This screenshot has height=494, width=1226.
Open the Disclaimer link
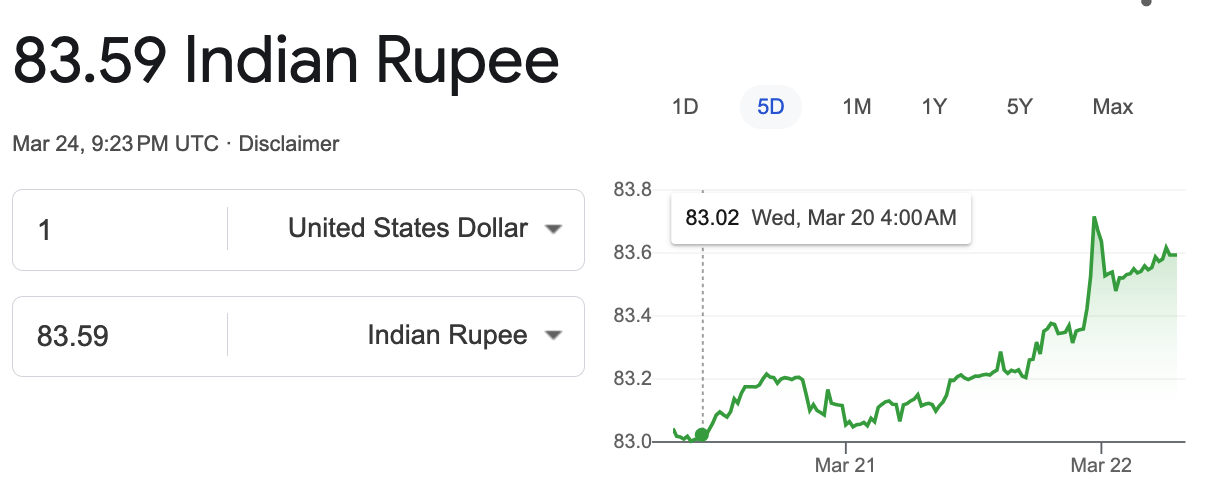[x=289, y=144]
